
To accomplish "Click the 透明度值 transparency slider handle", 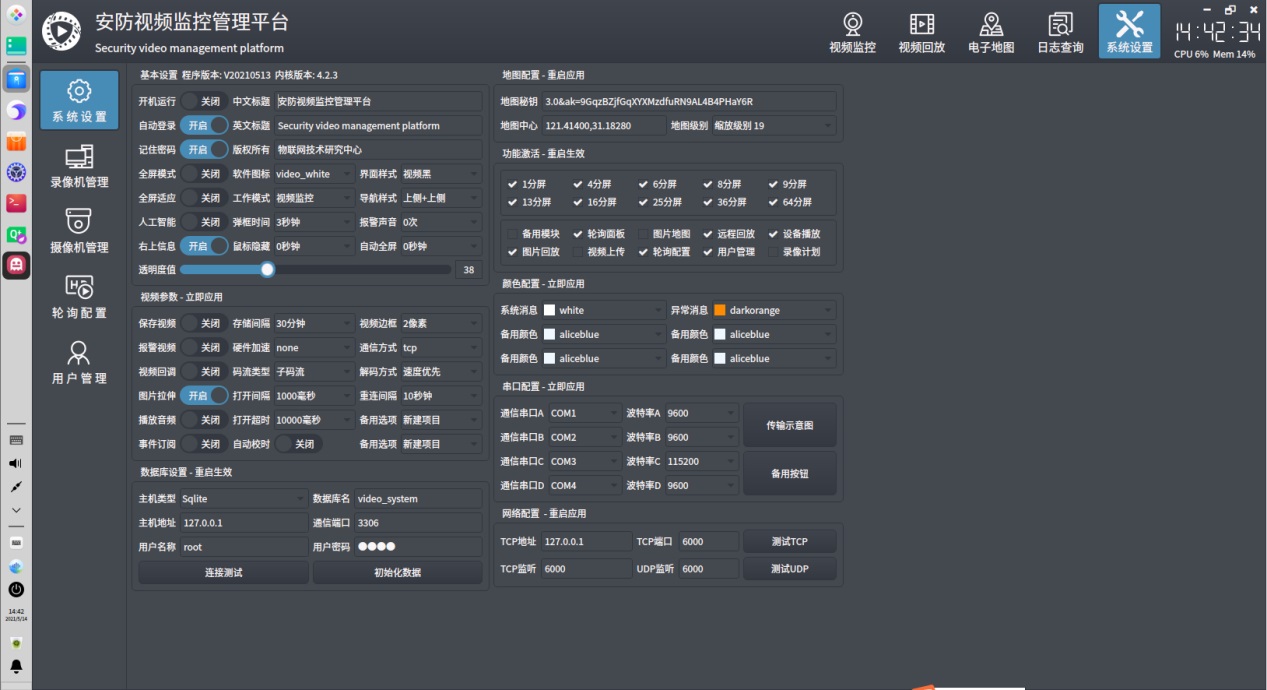I will [x=267, y=269].
